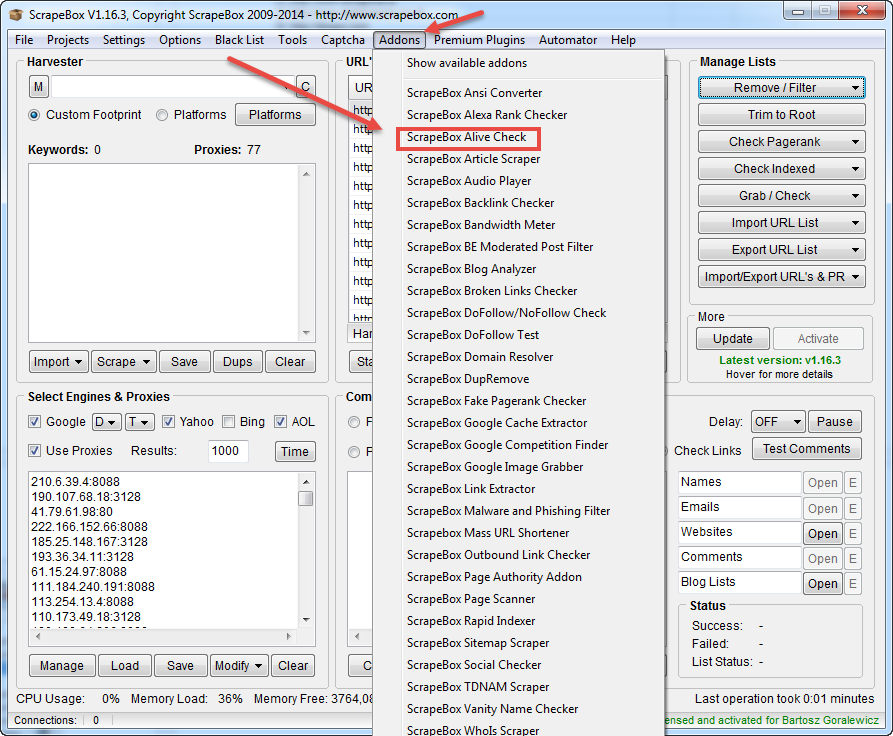Click the Results count input field
This screenshot has height=736, width=893.
[x=228, y=451]
